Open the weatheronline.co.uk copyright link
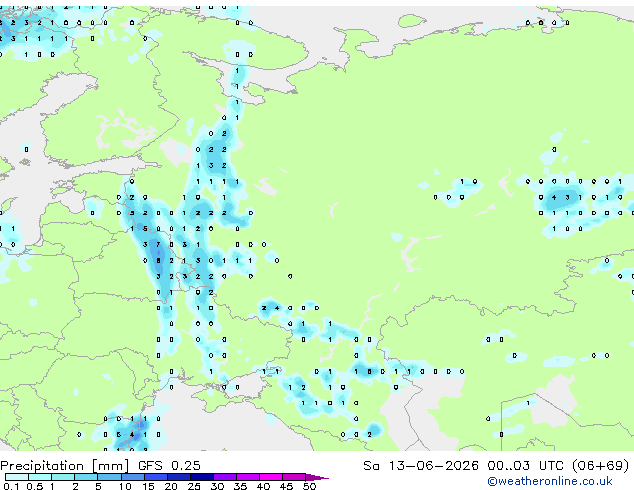 coord(550,481)
